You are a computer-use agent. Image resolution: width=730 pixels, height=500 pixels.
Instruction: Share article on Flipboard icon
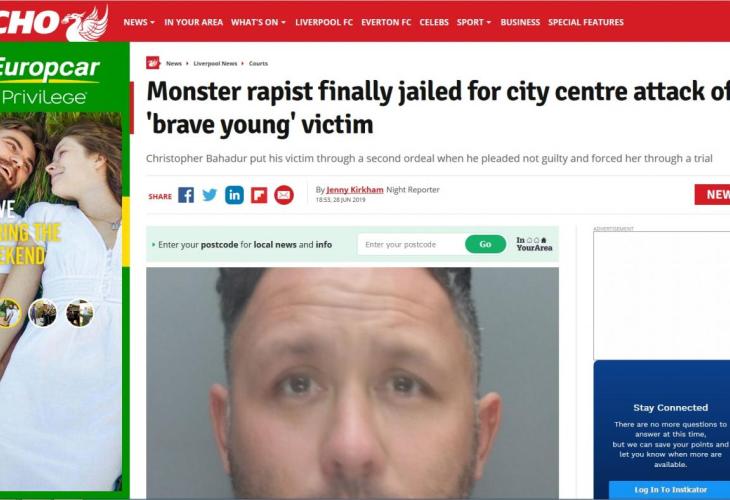pyautogui.click(x=259, y=195)
